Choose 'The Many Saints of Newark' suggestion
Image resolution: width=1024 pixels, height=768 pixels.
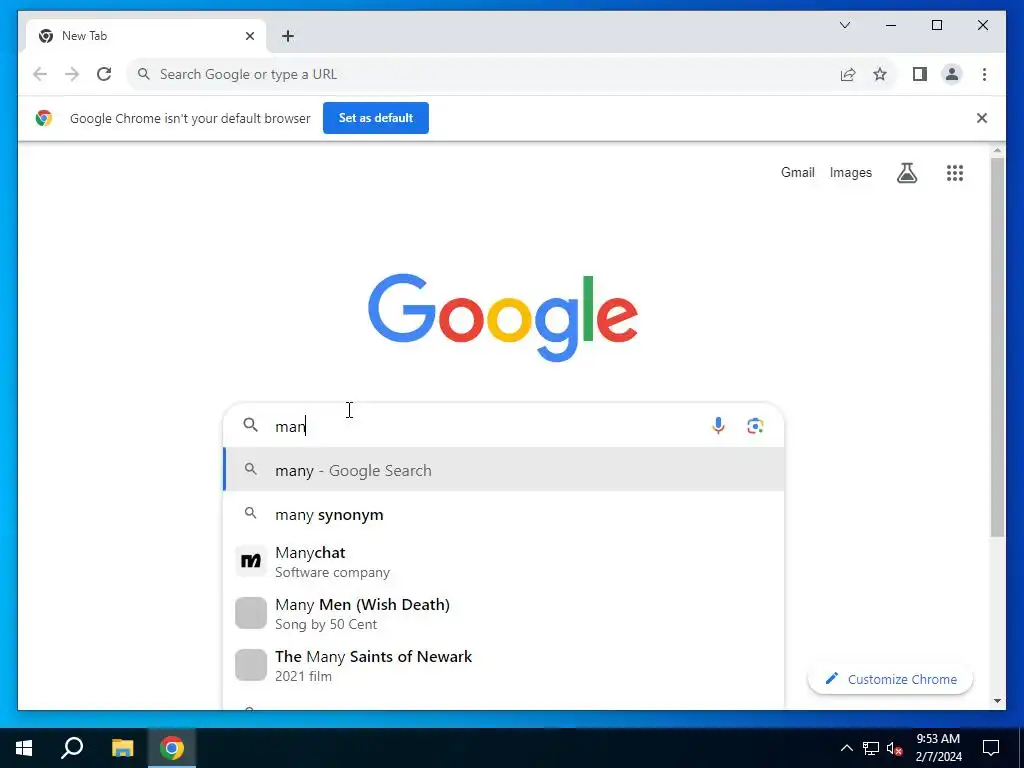[x=504, y=665]
